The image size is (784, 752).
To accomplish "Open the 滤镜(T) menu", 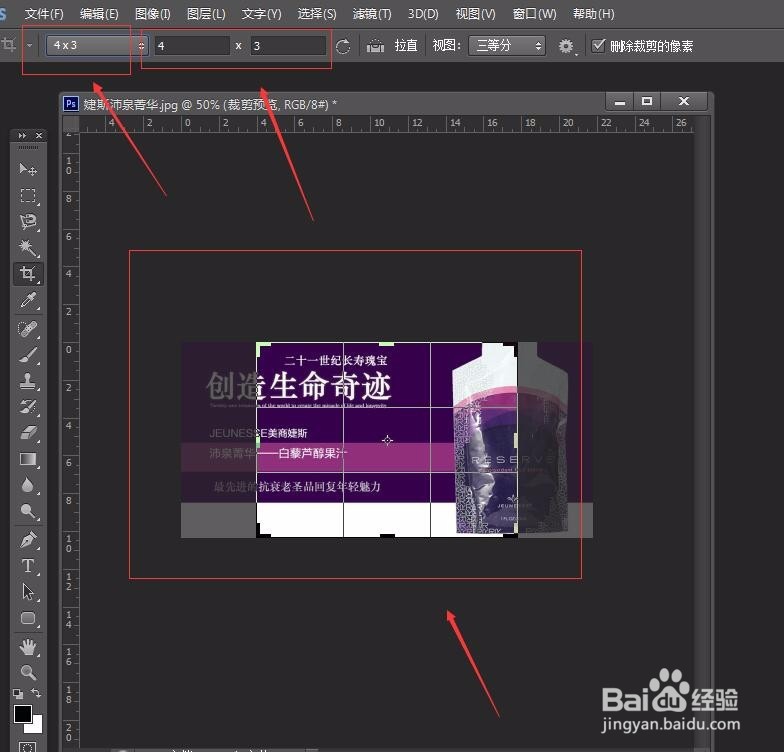I will 372,14.
